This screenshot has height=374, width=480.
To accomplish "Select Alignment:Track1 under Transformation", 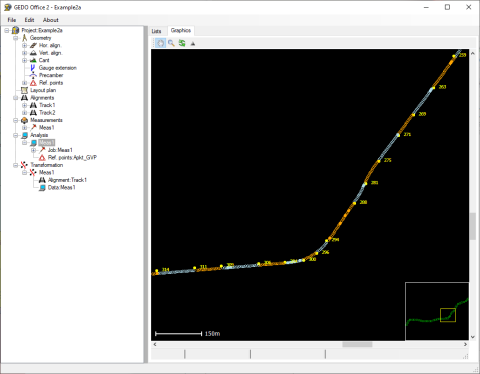I will [67, 180].
